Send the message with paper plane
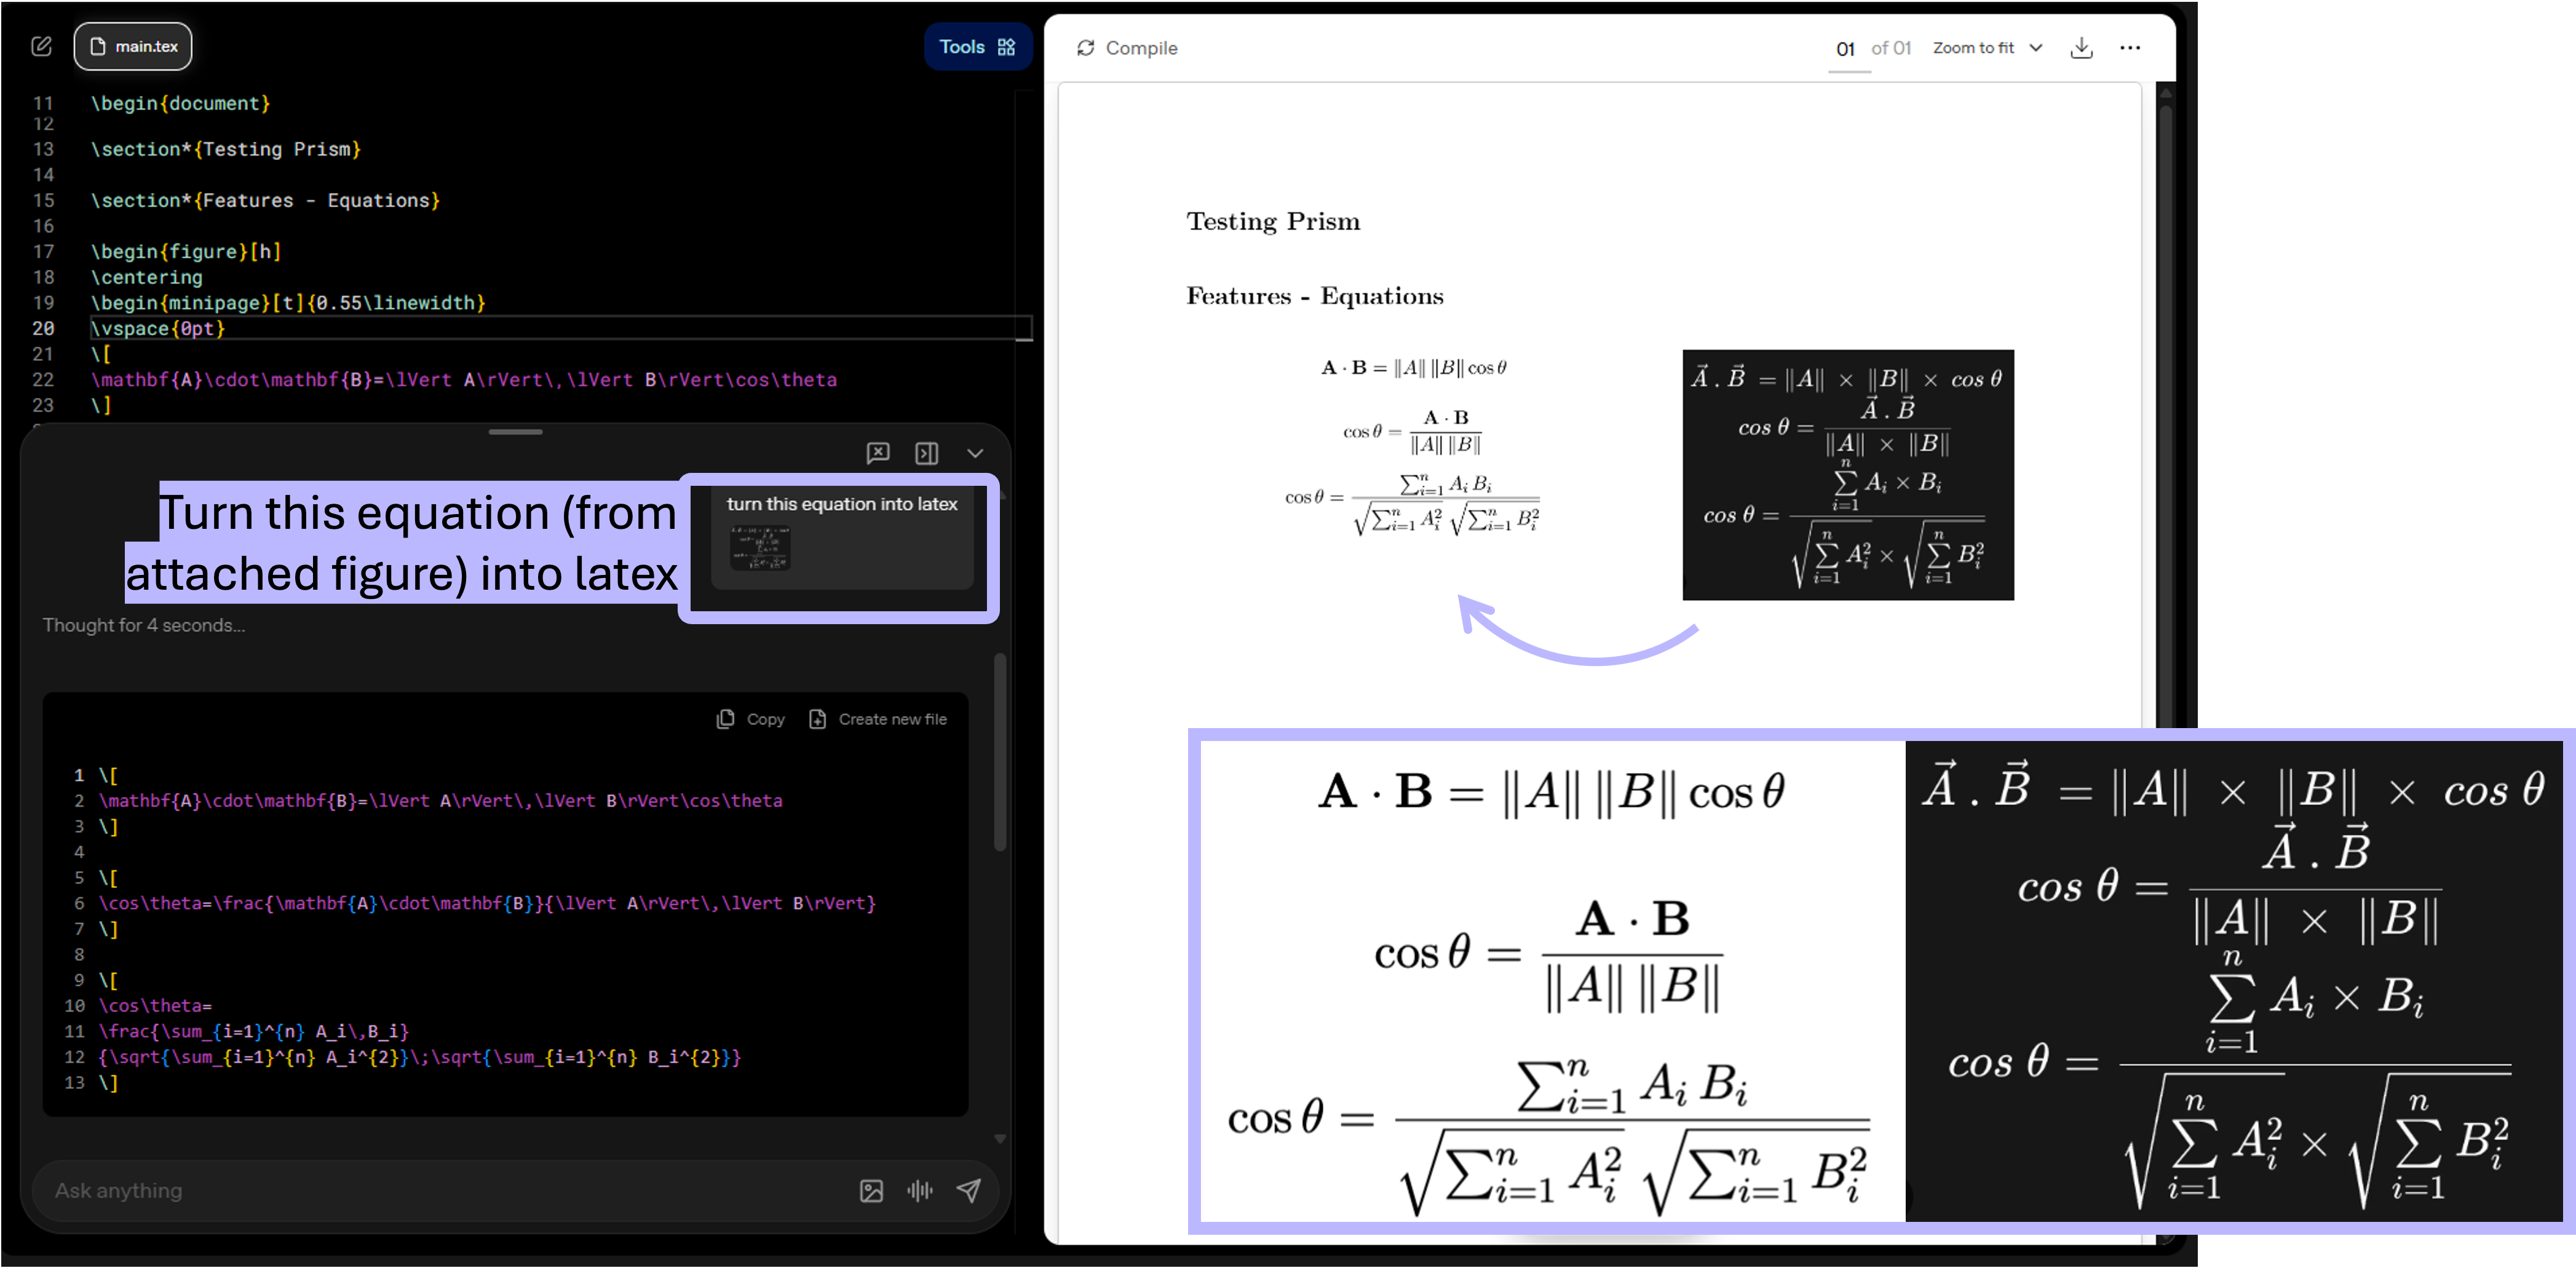 [x=969, y=1190]
